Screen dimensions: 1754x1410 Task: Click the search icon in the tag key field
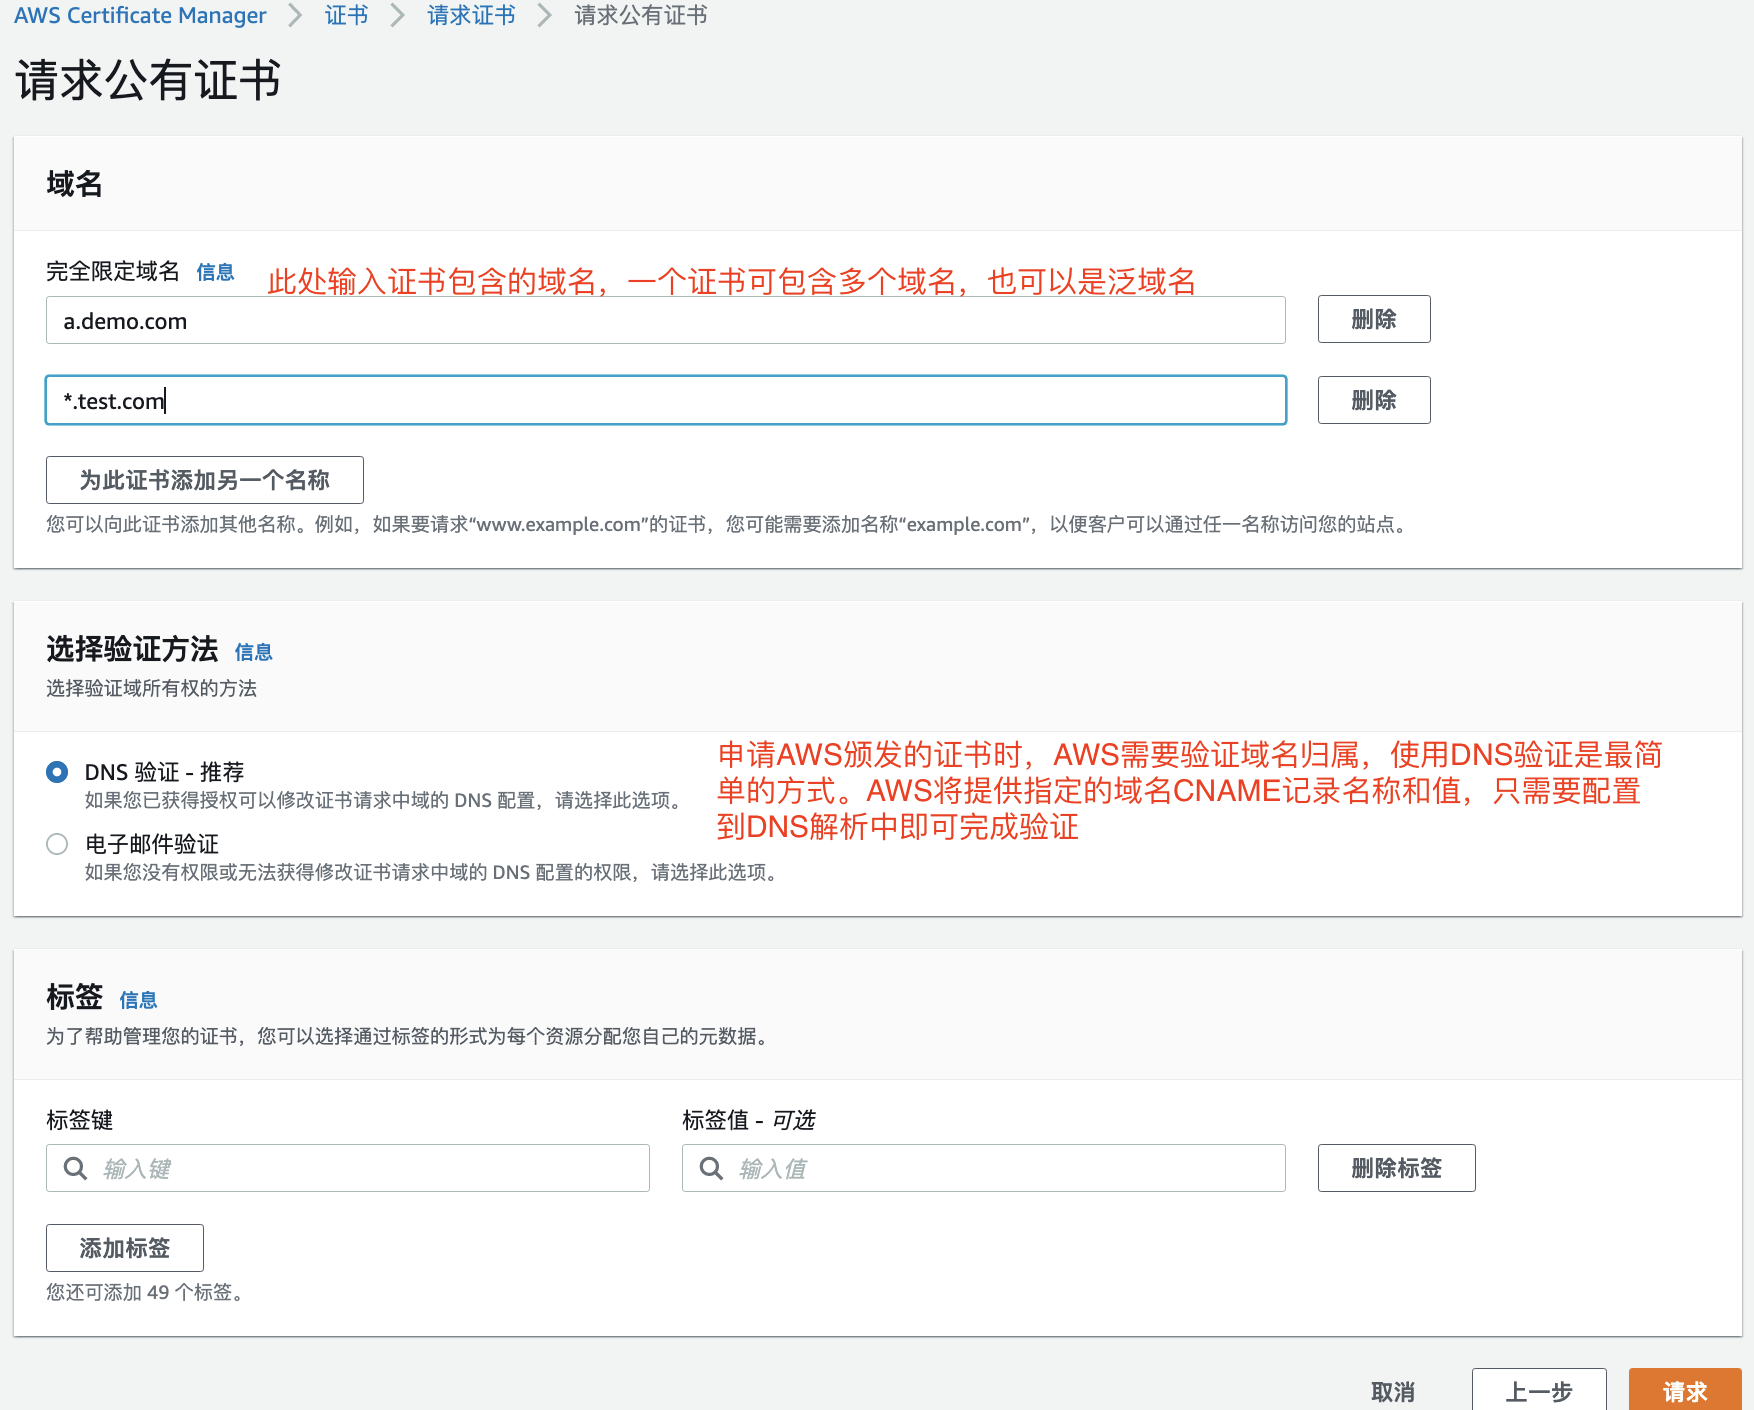coord(75,1167)
